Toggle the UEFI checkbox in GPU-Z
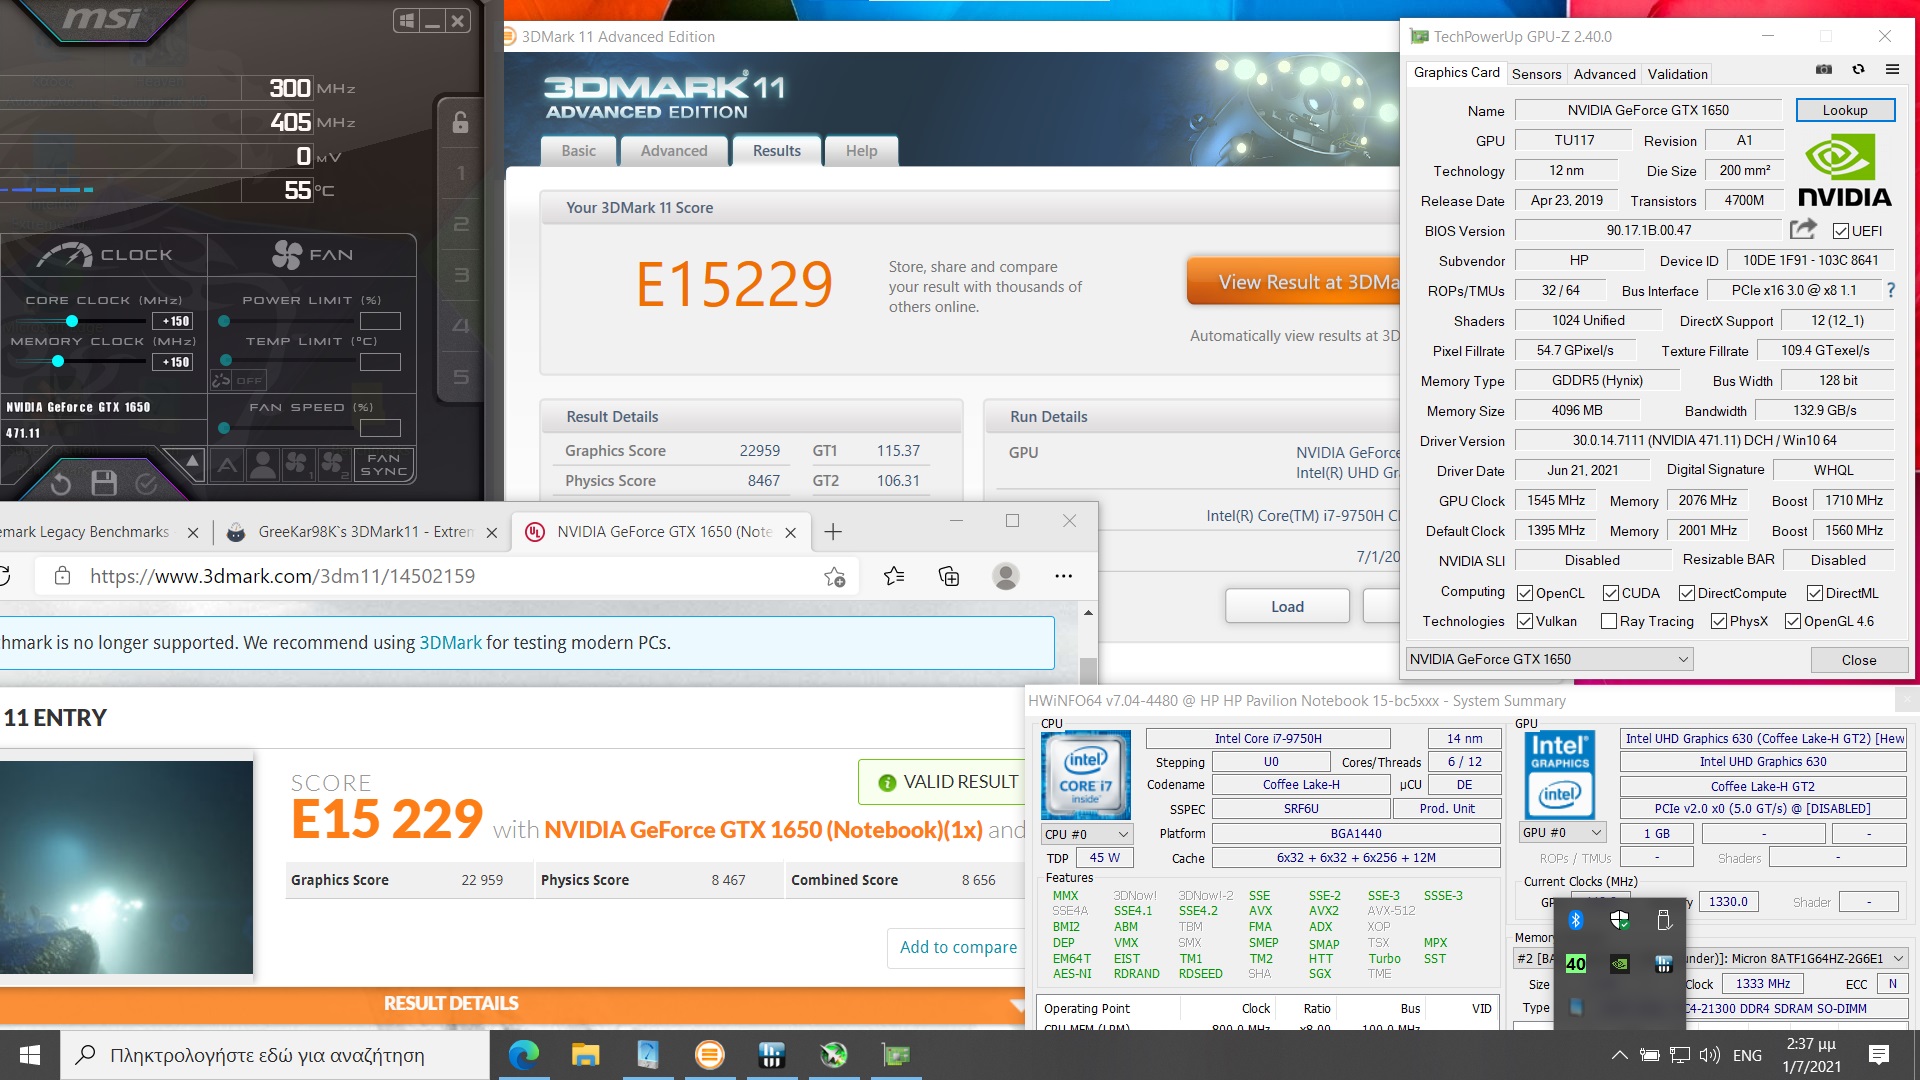The height and width of the screenshot is (1080, 1920). [1840, 231]
